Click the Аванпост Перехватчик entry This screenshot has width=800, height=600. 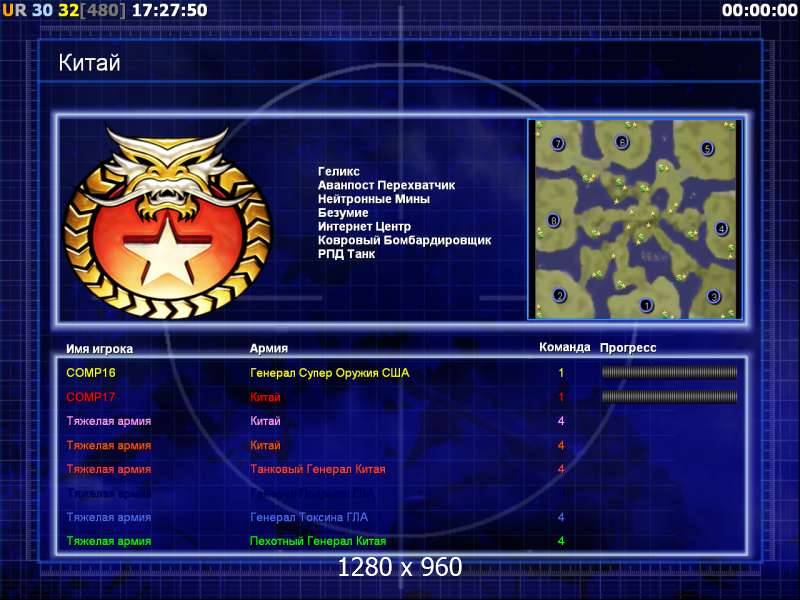point(386,185)
